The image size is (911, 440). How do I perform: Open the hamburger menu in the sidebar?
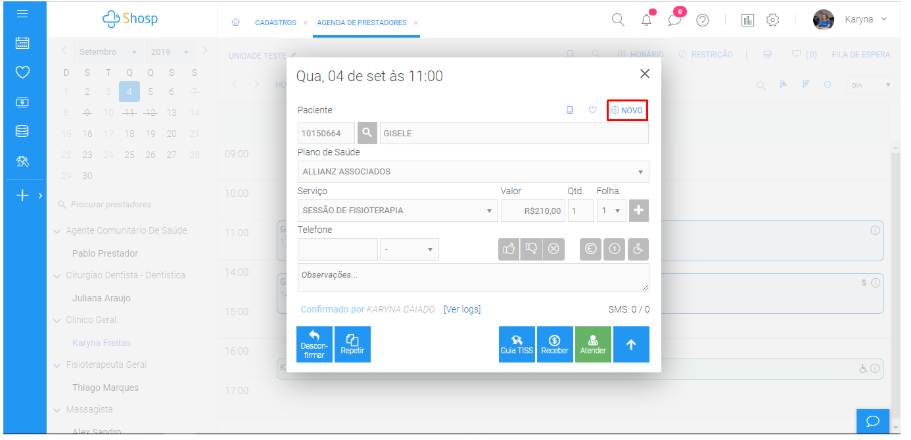pyautogui.click(x=22, y=13)
